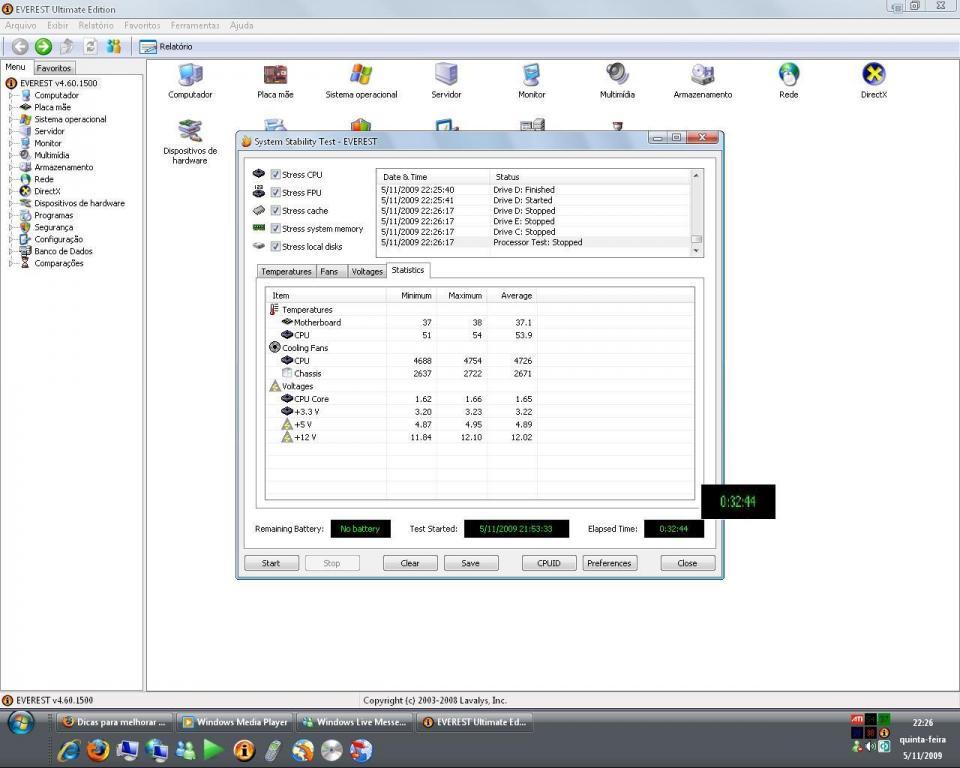This screenshot has height=768, width=960.
Task: Go forward with the green arrow button
Action: click(43, 47)
